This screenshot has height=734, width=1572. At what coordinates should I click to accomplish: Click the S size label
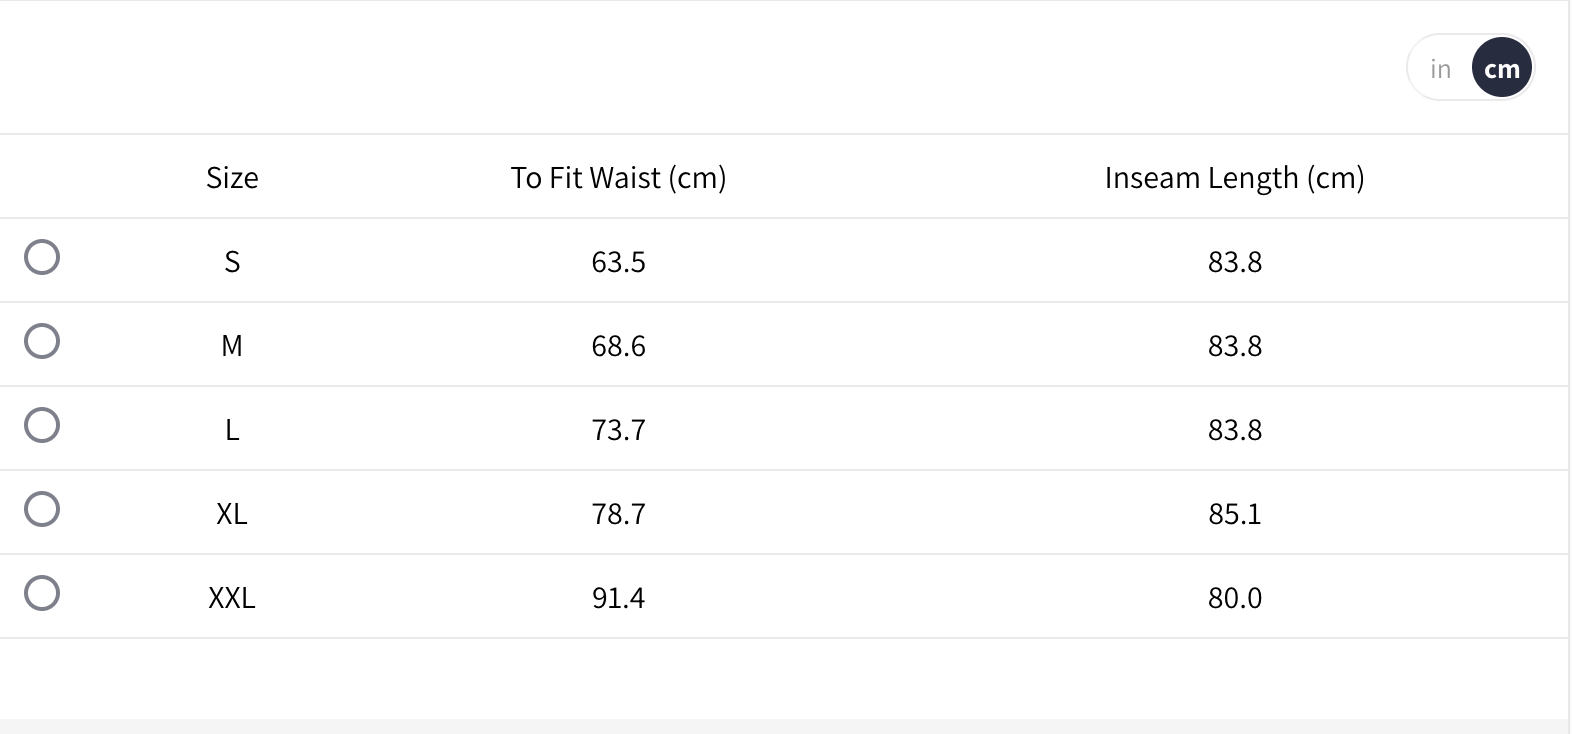[x=232, y=262]
